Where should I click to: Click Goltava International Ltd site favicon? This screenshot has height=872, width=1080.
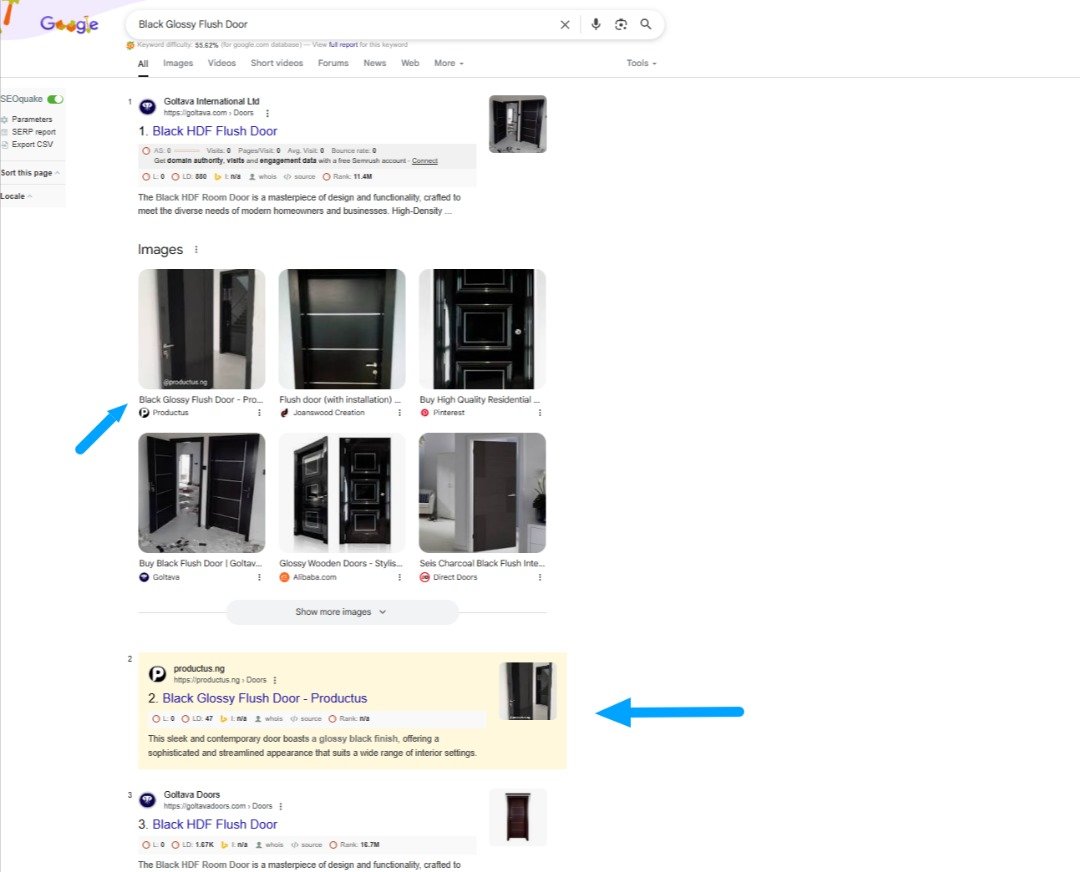[x=147, y=107]
